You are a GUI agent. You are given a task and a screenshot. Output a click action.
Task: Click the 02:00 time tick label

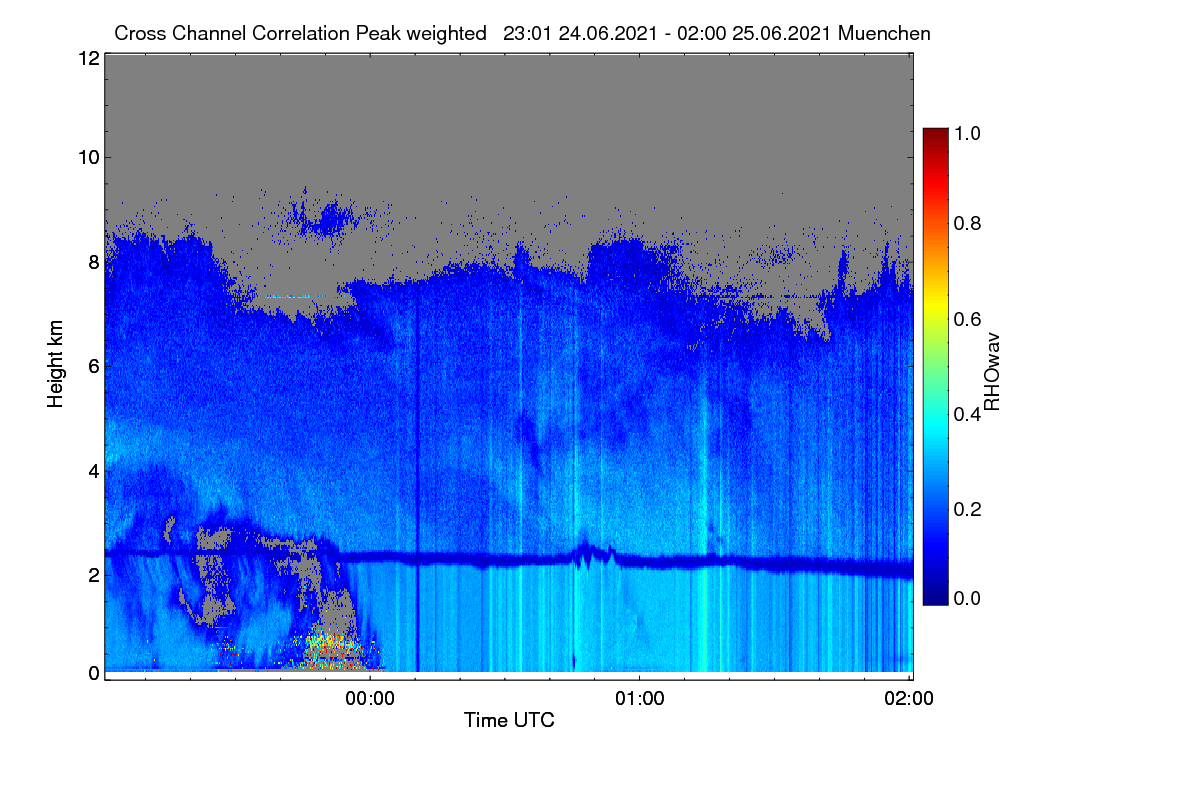(x=908, y=700)
